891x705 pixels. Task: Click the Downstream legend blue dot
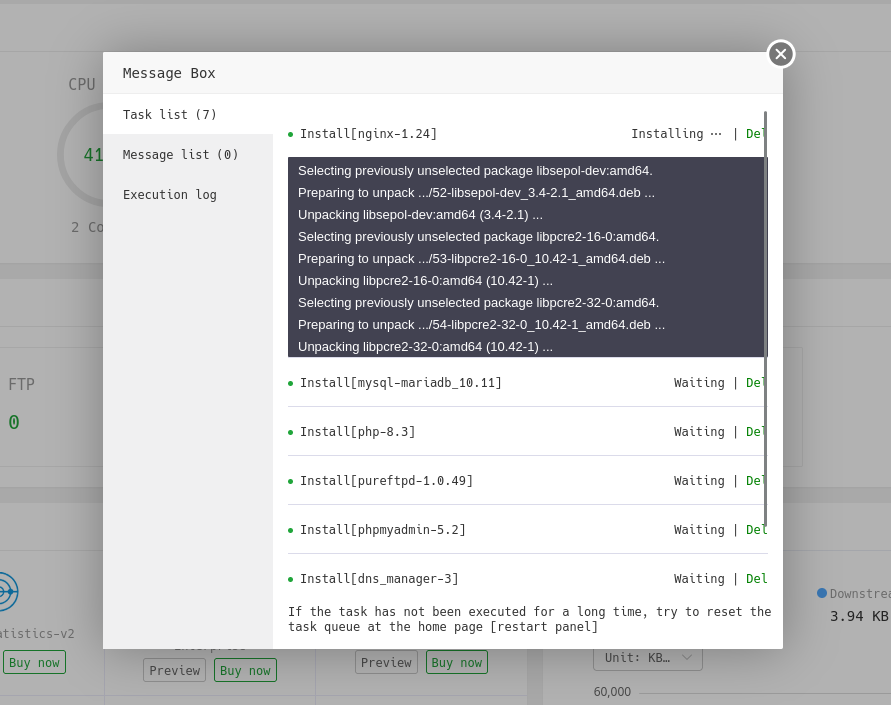(x=822, y=593)
